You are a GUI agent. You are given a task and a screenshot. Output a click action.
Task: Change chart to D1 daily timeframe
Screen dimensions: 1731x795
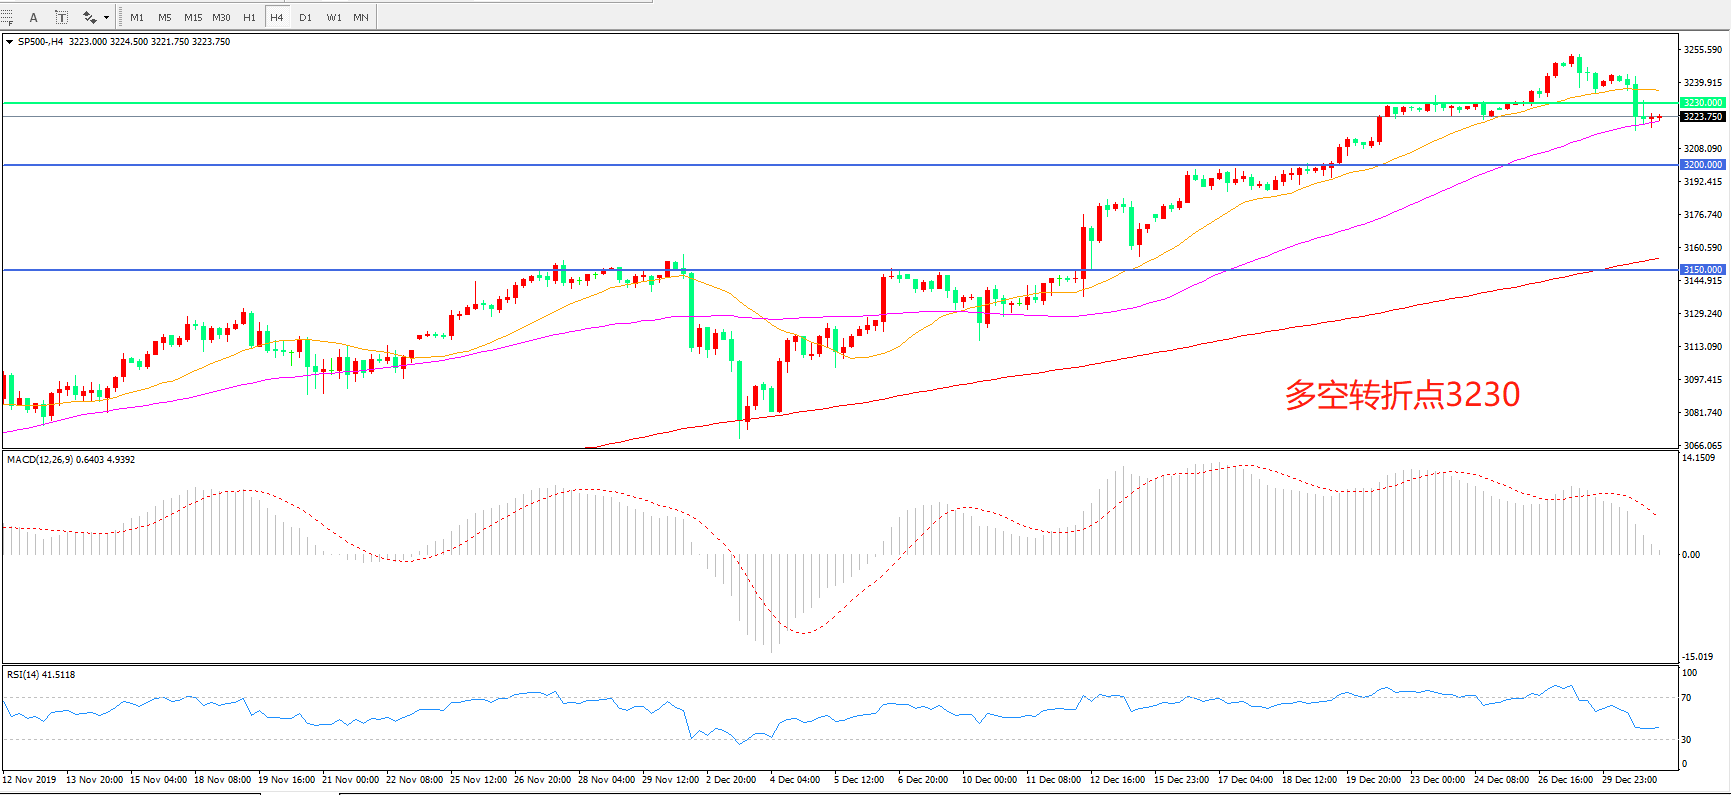pyautogui.click(x=305, y=17)
